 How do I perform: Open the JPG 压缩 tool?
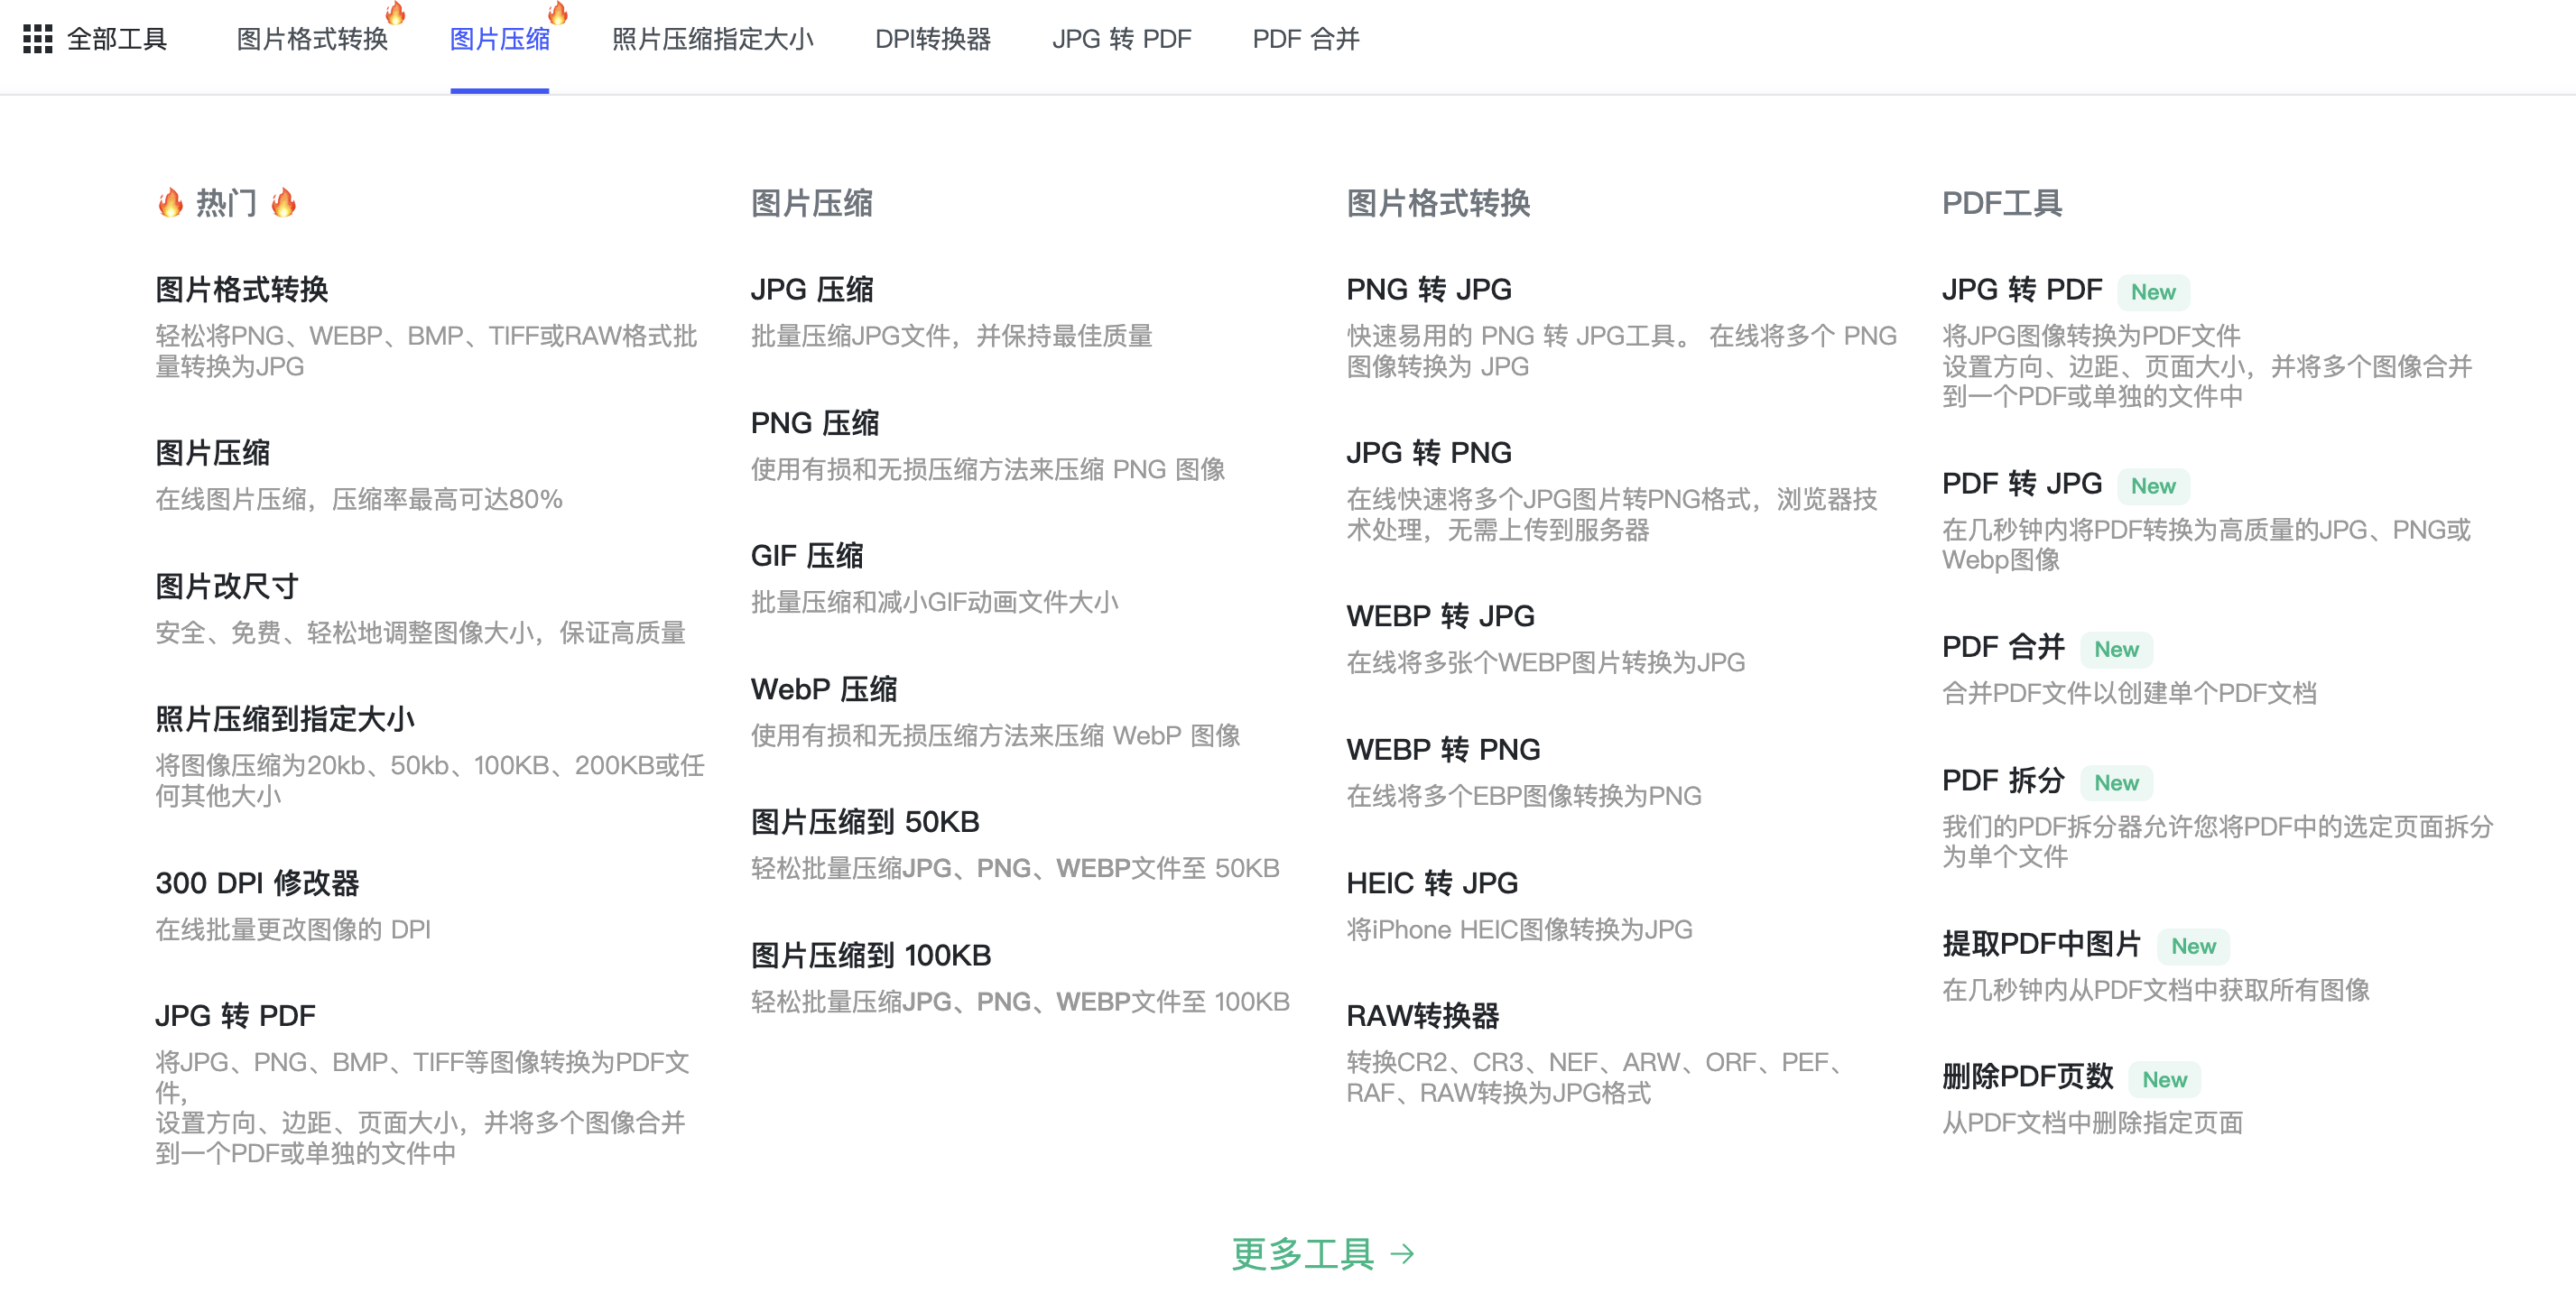812,289
